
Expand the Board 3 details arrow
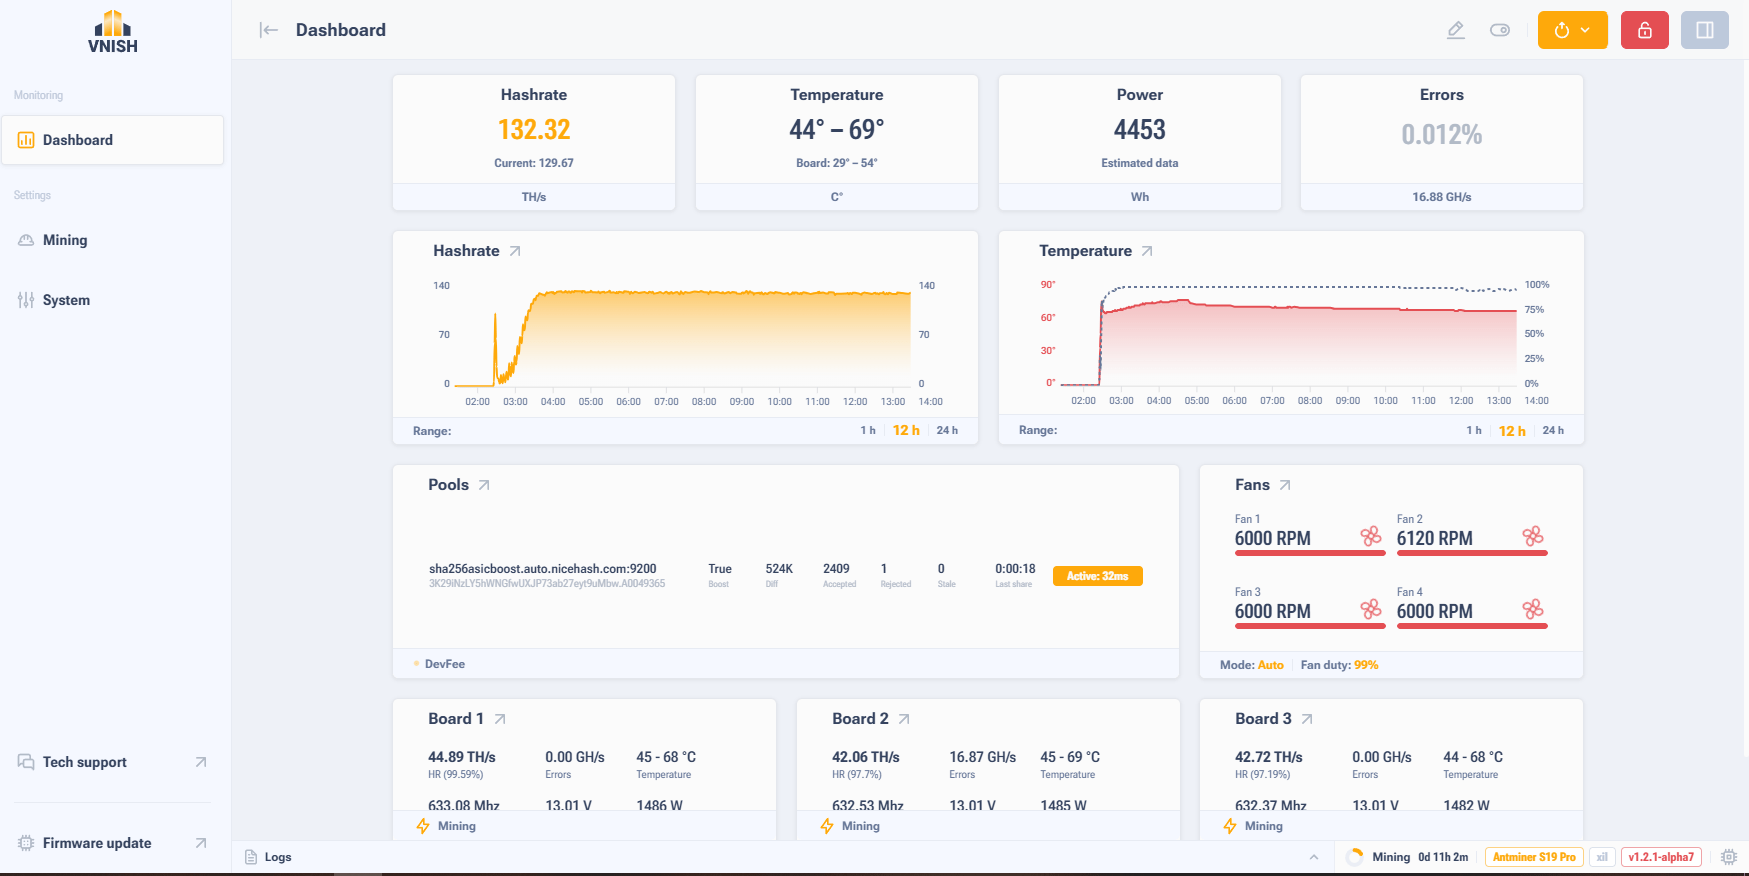(x=1307, y=719)
